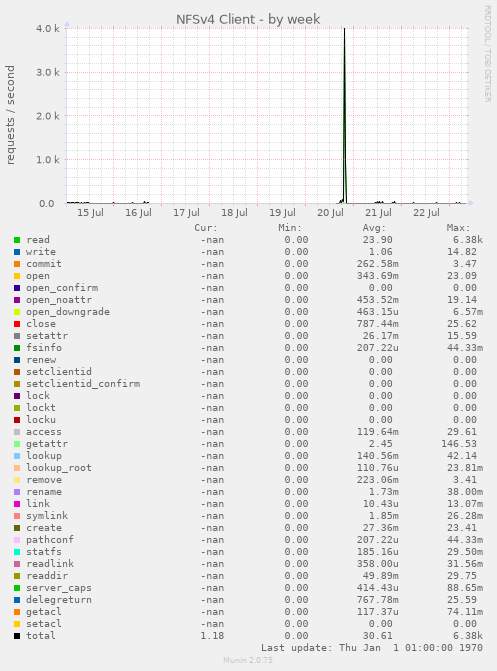Click the light green getattr swatch
This screenshot has height=671, width=497.
[17, 444]
